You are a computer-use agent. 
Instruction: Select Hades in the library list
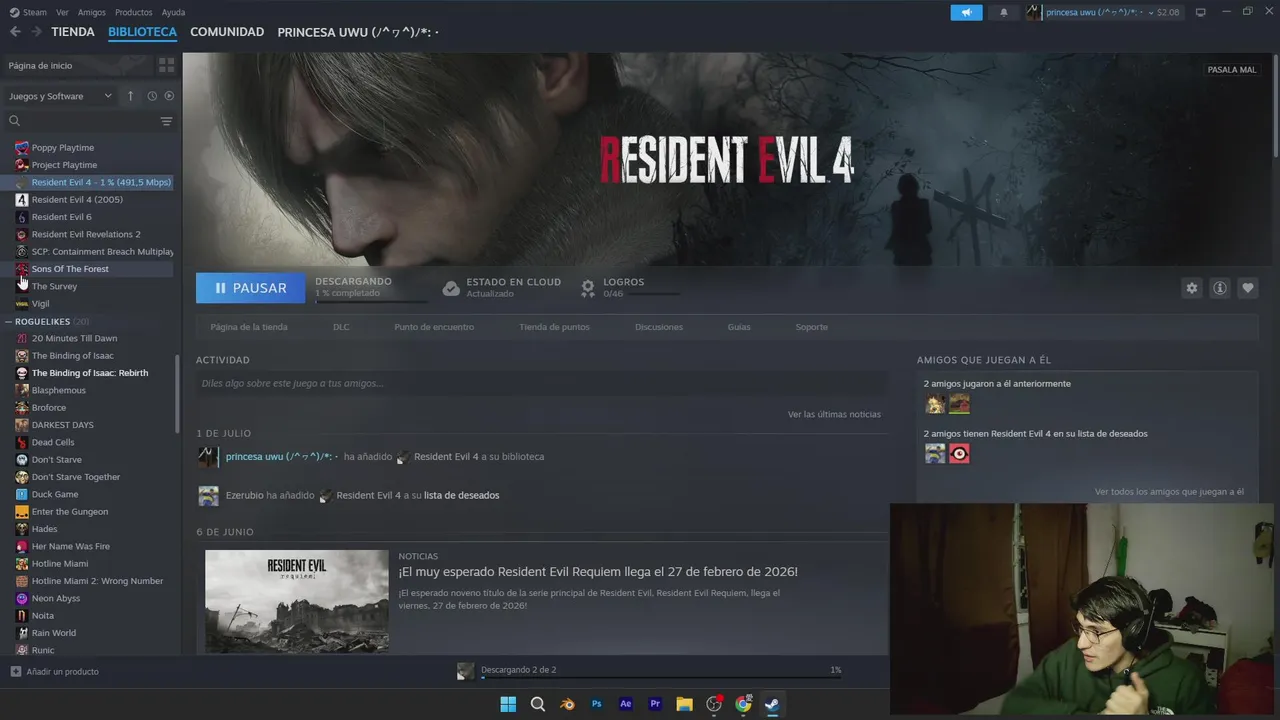44,529
